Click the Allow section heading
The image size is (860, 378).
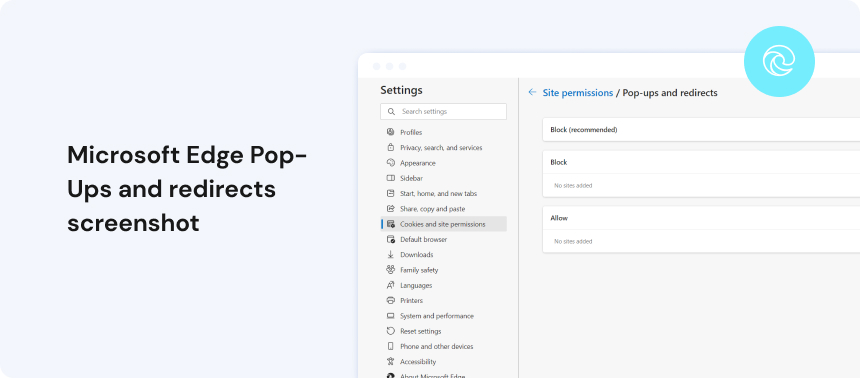559,218
